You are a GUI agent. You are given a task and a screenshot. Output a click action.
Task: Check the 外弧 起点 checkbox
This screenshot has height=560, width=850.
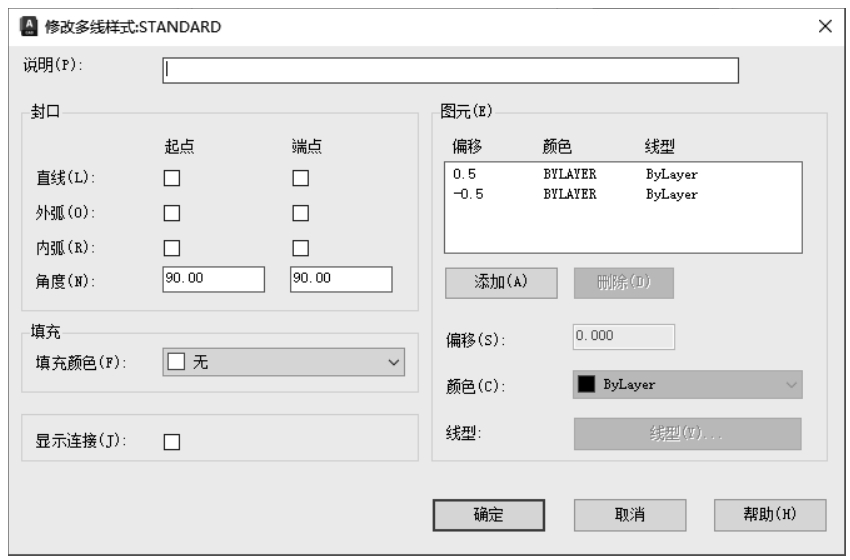(172, 212)
